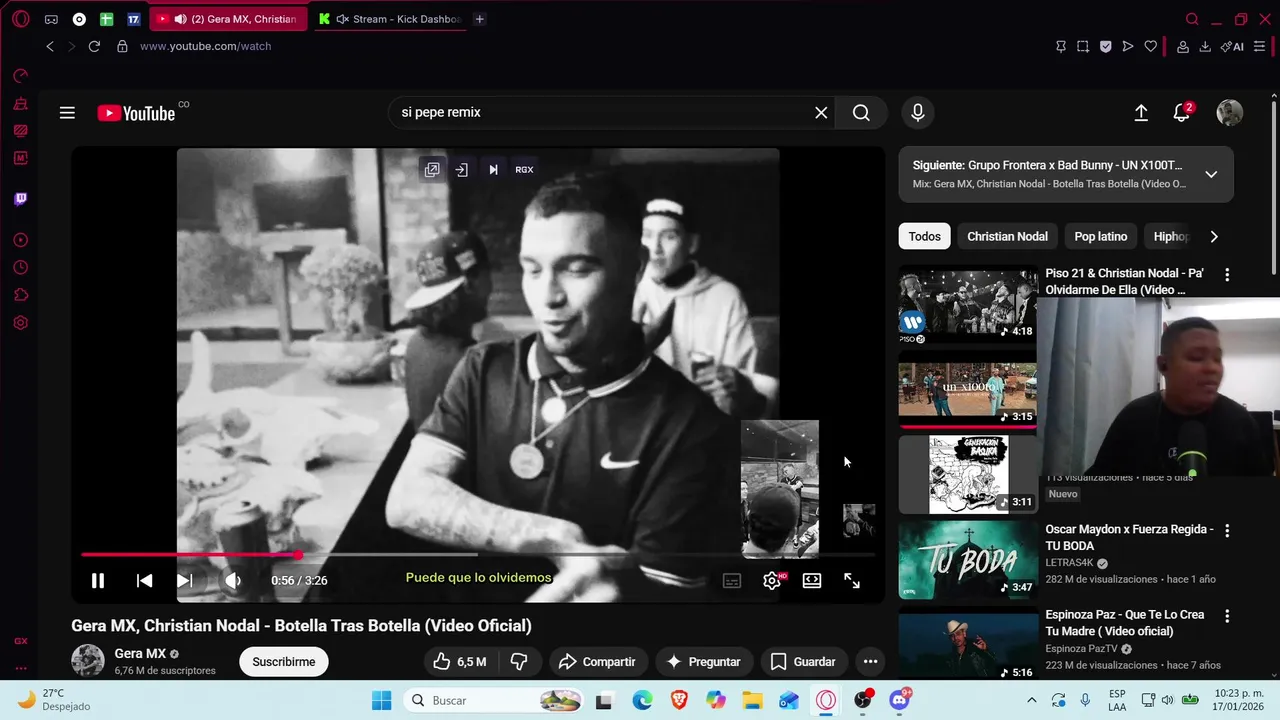The image size is (1280, 720).
Task: Dislike the video
Action: [519, 662]
